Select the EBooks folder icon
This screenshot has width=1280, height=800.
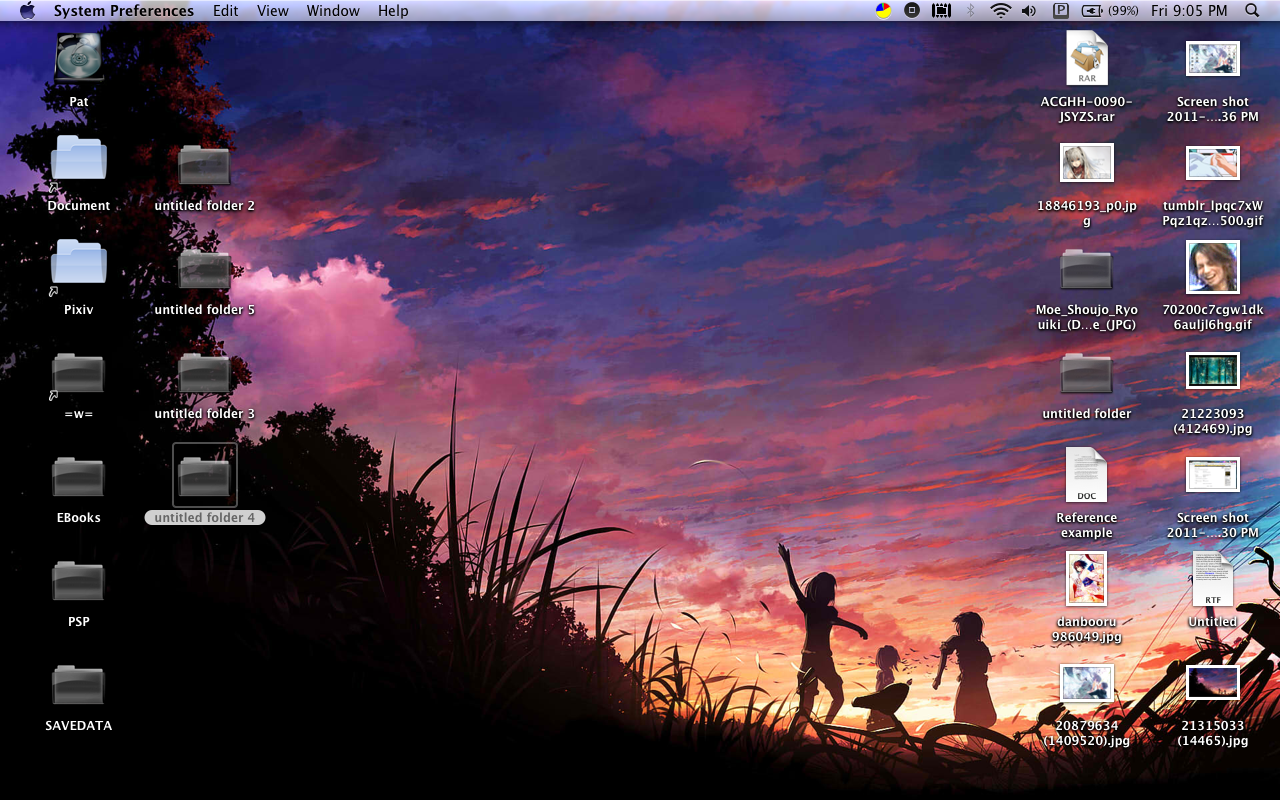(79, 476)
